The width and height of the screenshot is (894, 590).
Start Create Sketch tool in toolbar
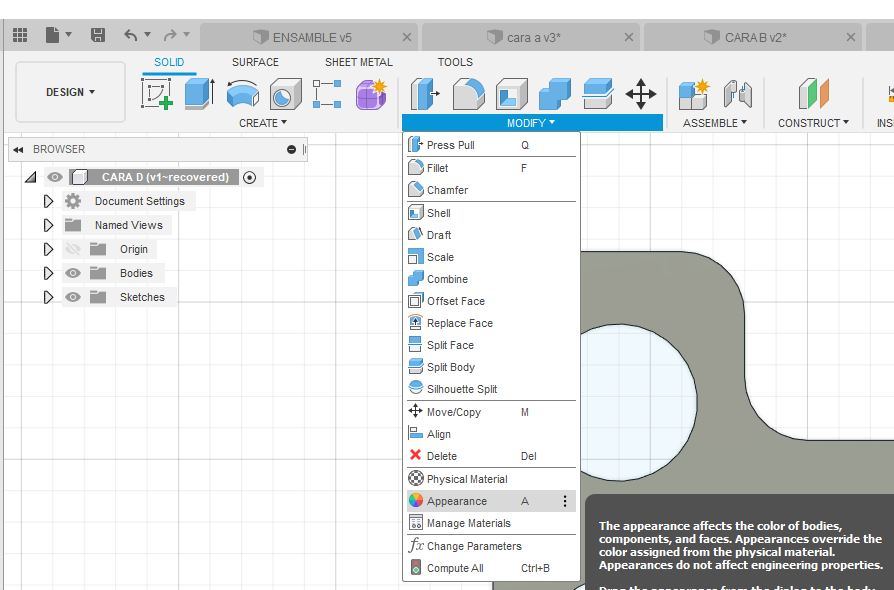(x=157, y=94)
